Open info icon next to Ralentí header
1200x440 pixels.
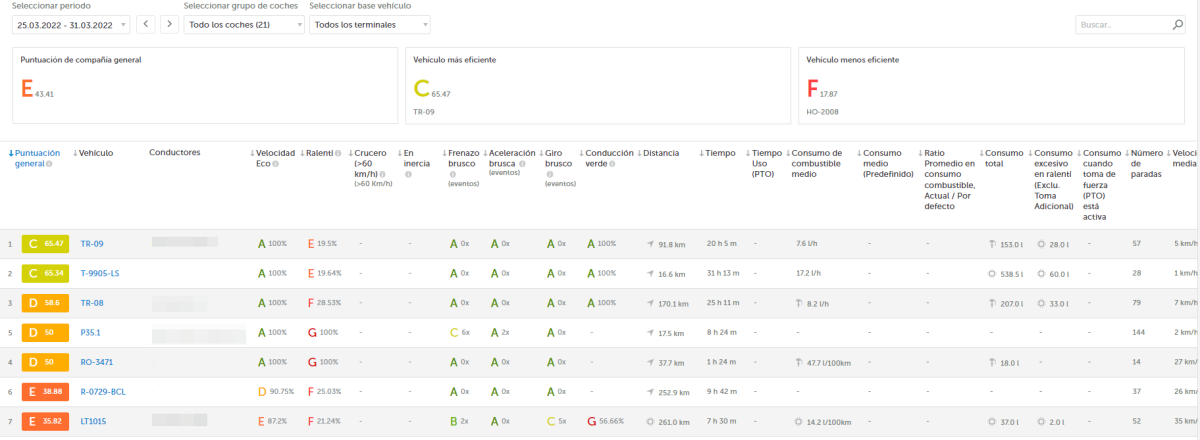(x=337, y=153)
